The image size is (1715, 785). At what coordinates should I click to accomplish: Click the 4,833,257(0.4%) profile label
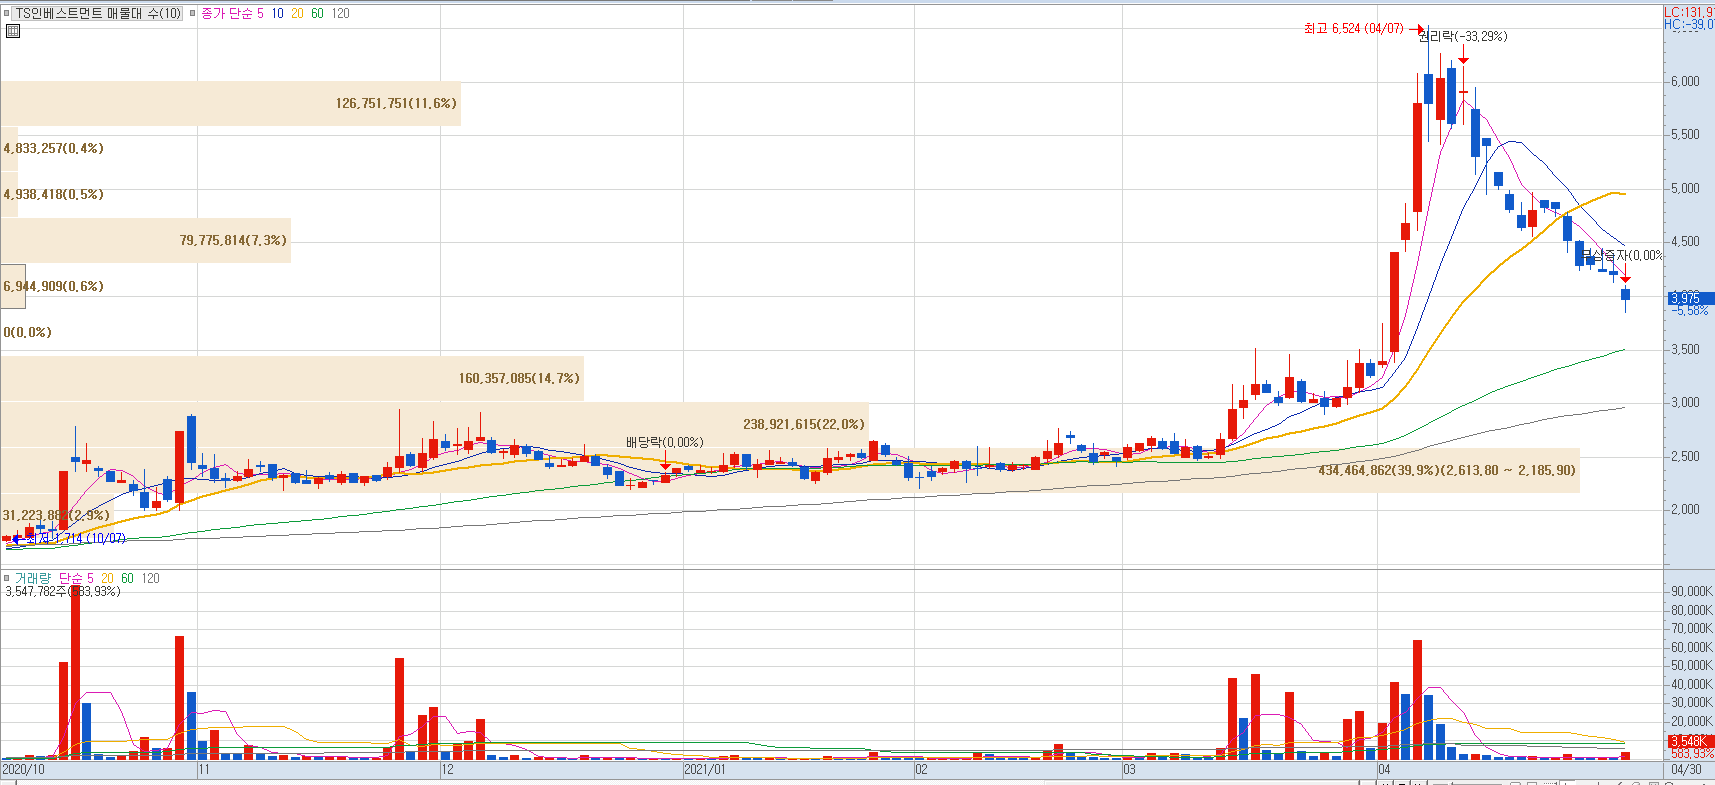tap(53, 148)
